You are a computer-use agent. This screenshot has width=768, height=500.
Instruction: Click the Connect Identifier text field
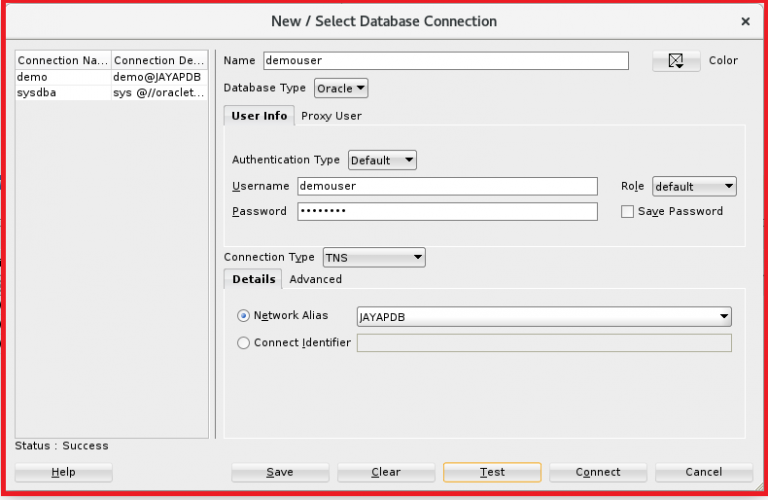click(544, 343)
